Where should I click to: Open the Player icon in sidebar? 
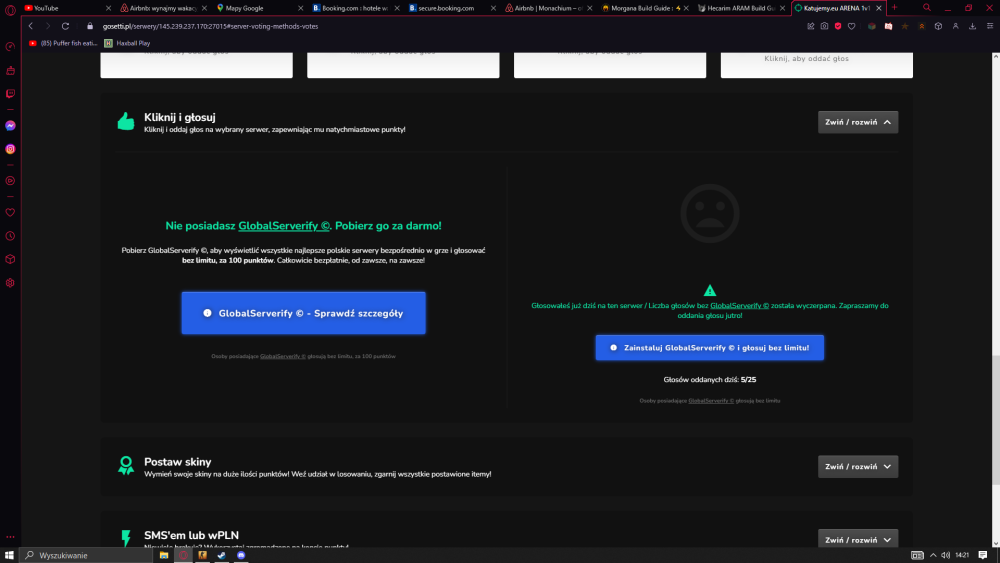tap(10, 181)
